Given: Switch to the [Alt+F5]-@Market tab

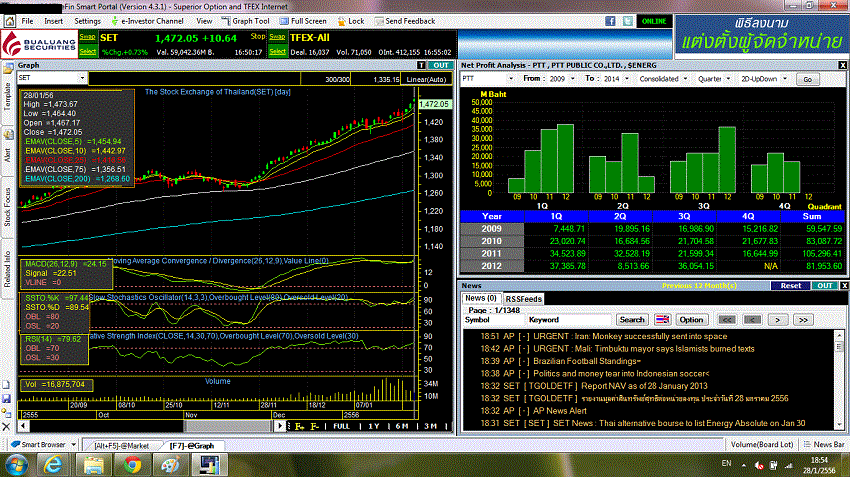Looking at the screenshot, I should 121,446.
